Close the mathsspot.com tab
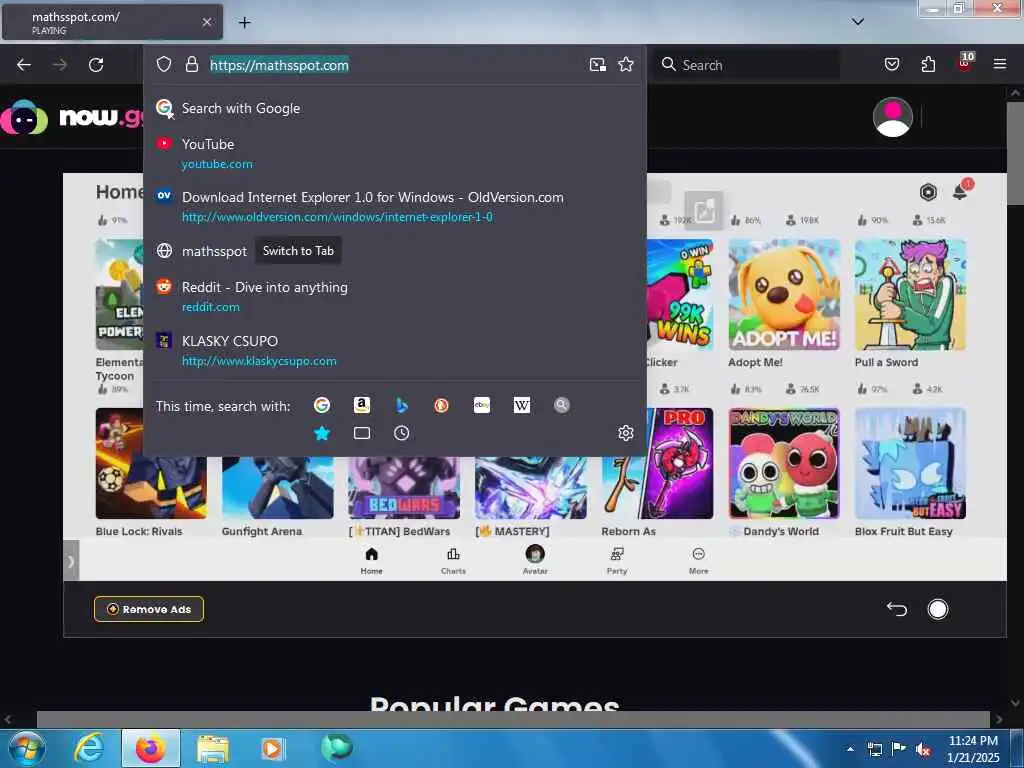 (x=206, y=22)
